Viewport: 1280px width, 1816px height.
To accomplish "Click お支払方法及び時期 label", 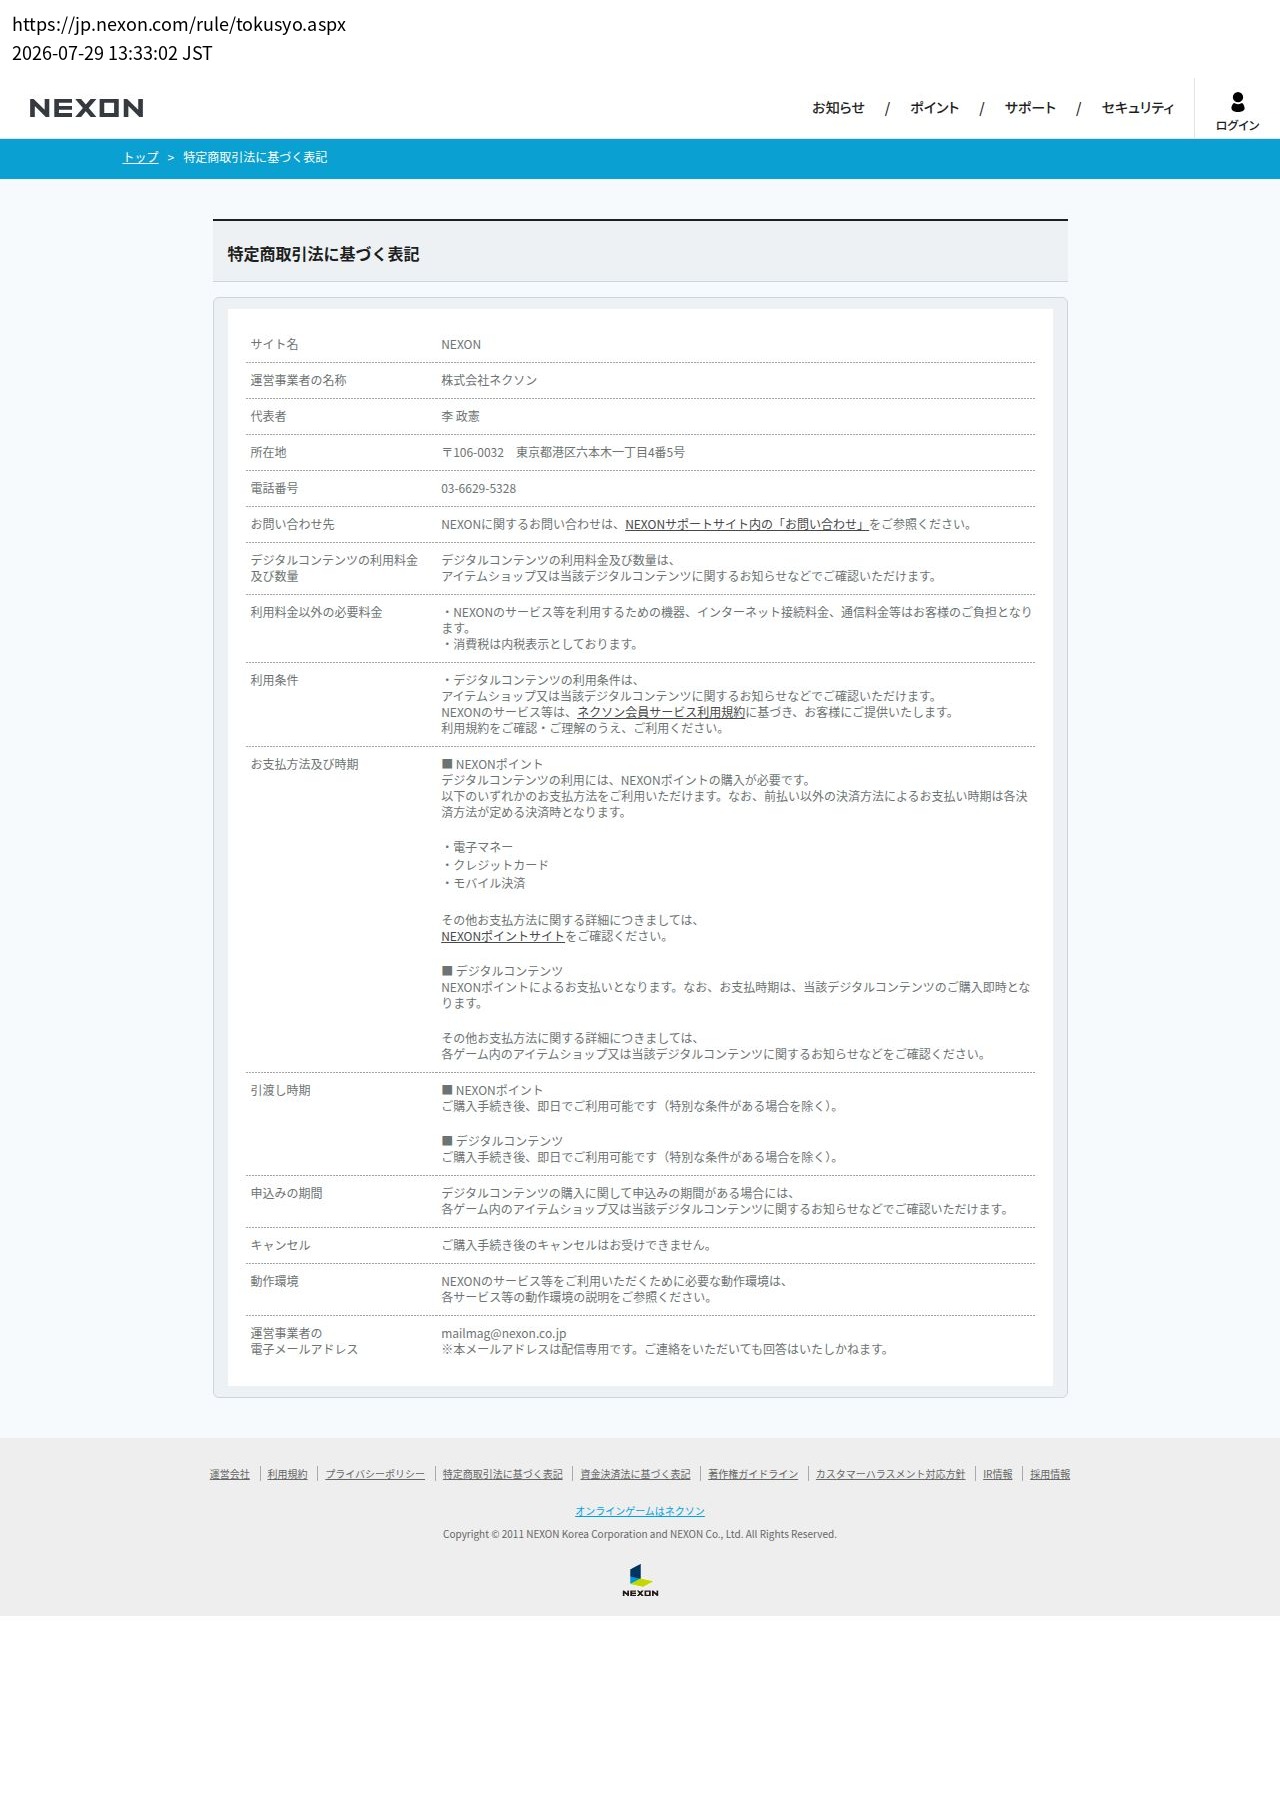I will [x=304, y=765].
